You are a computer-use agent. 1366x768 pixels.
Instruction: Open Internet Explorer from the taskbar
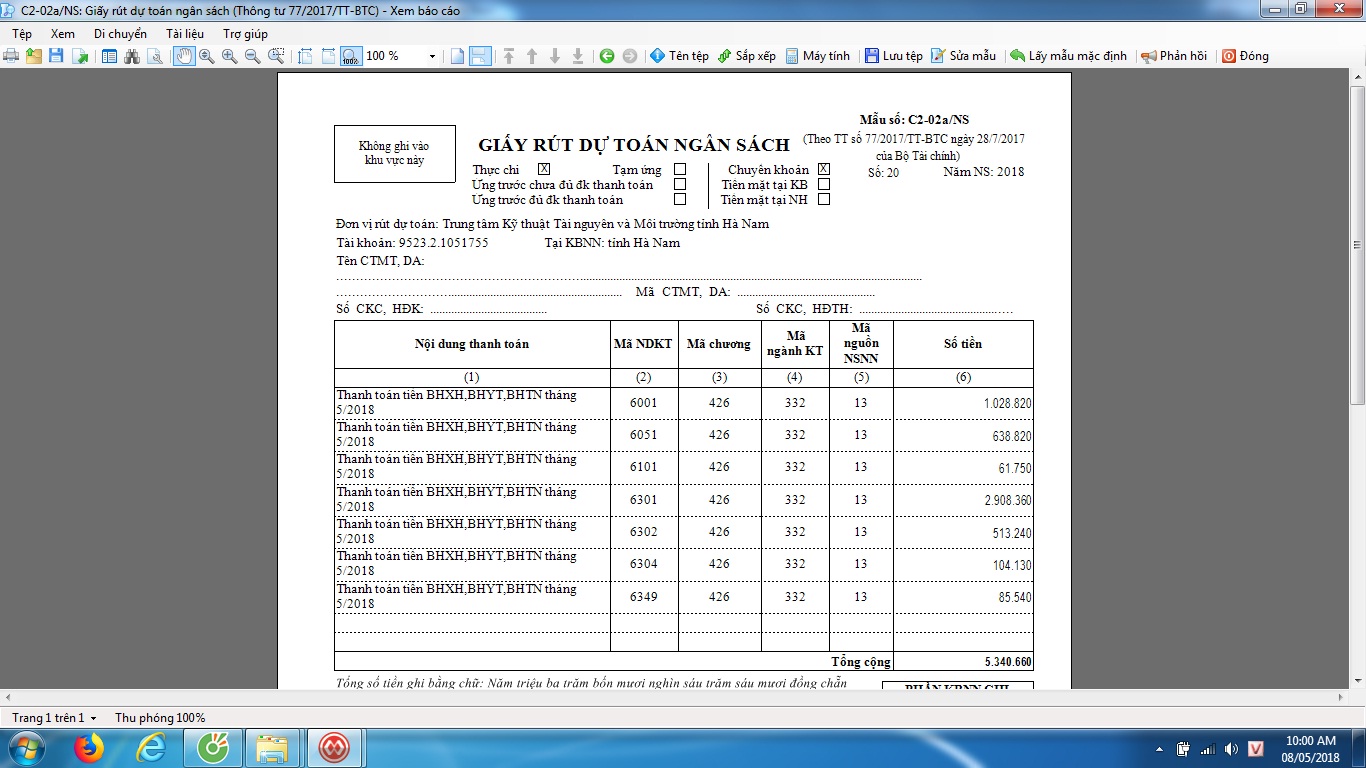pyautogui.click(x=151, y=748)
